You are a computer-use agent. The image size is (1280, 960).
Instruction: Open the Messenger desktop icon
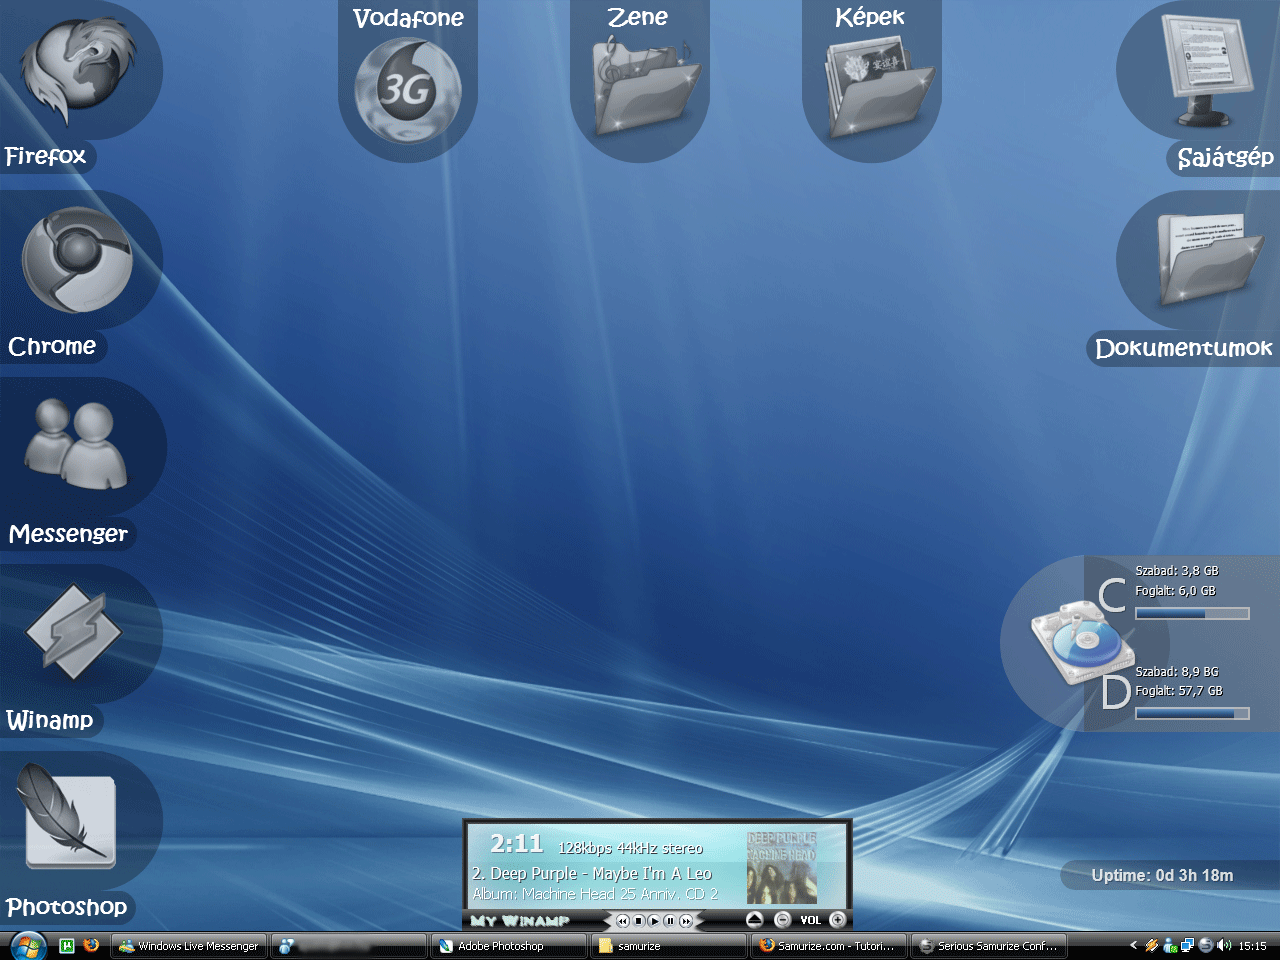(x=76, y=443)
